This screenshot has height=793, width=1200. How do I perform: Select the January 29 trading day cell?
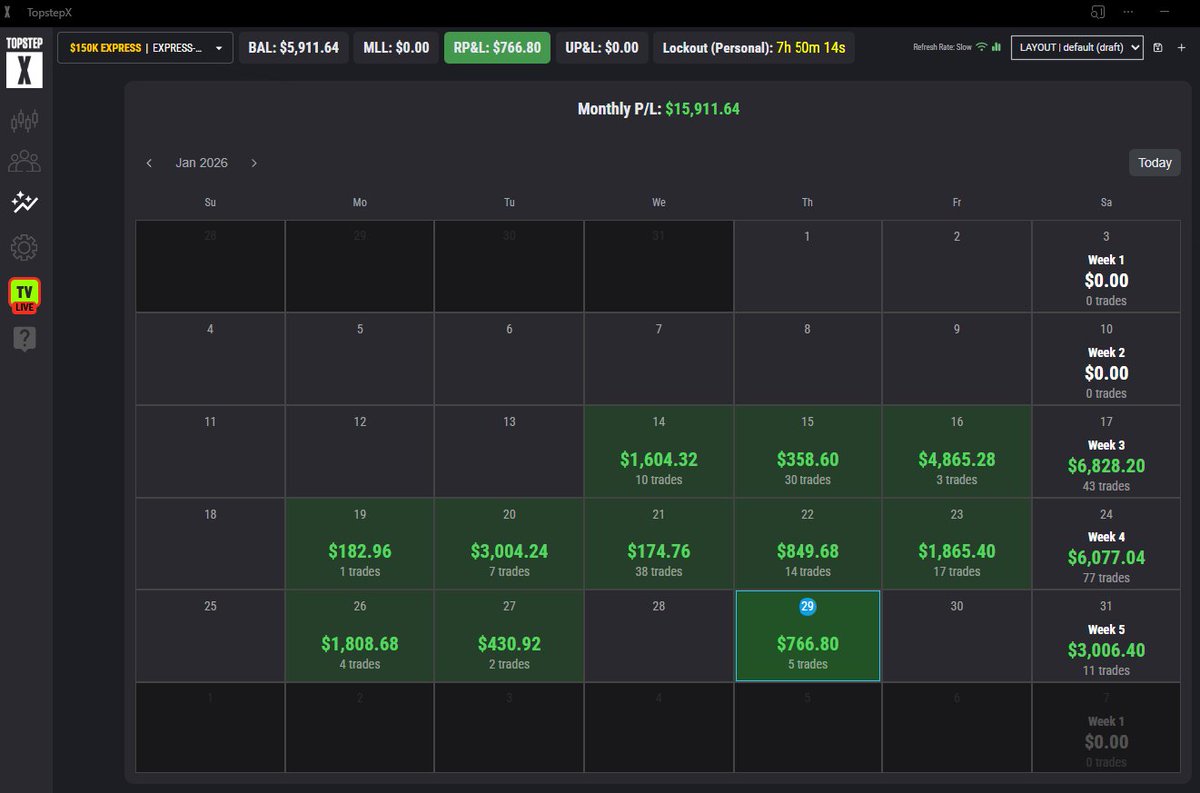click(807, 635)
